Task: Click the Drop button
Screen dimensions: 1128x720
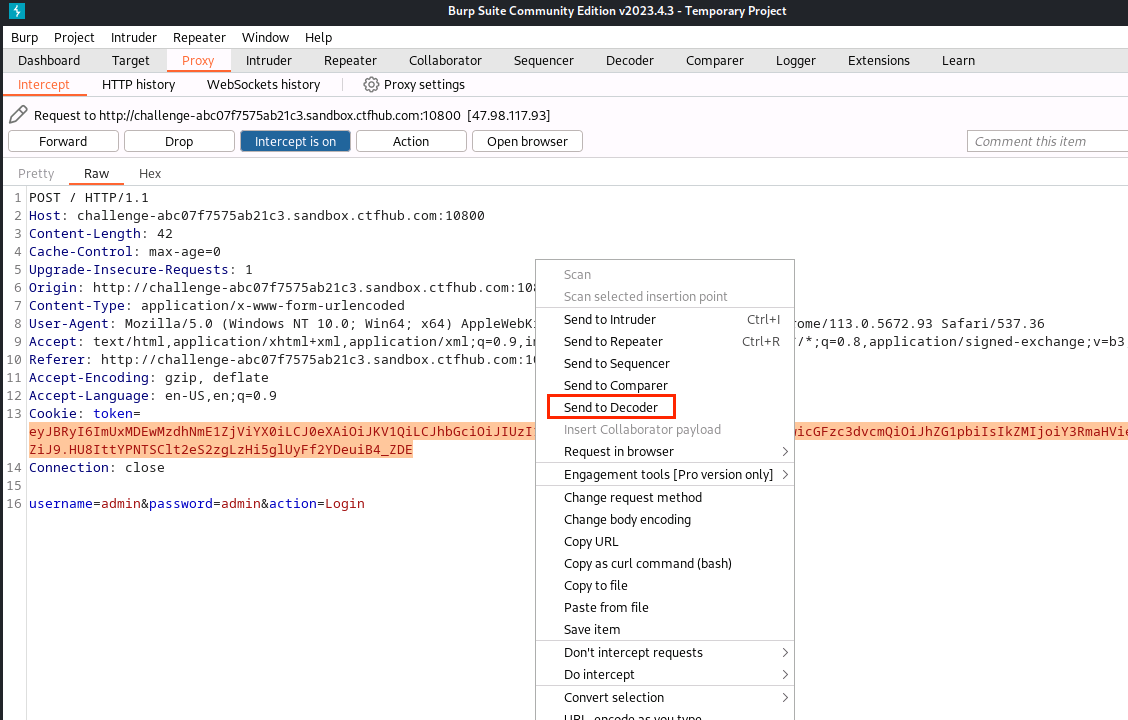Action: [179, 142]
